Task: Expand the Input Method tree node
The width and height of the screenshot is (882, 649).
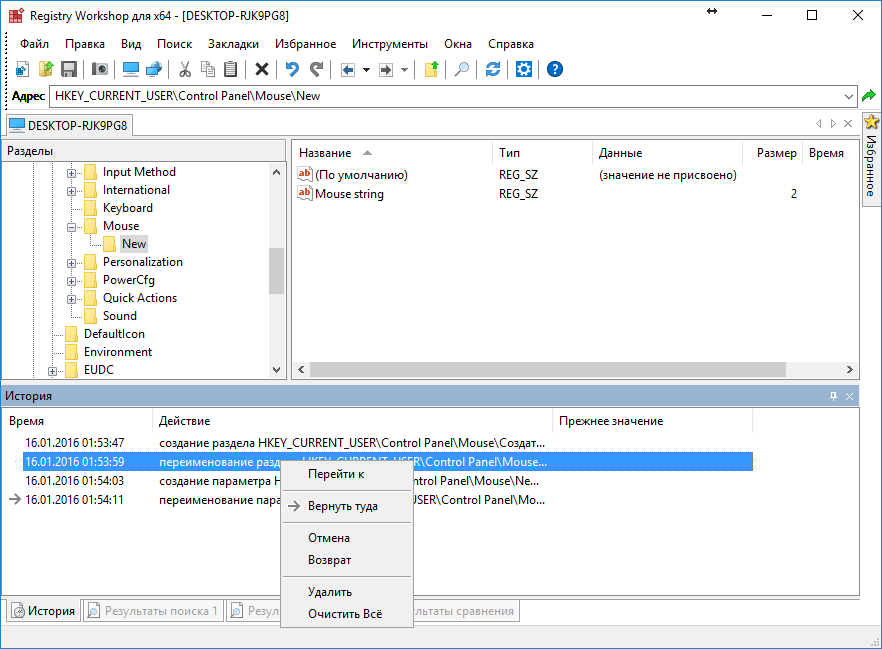Action: point(71,173)
